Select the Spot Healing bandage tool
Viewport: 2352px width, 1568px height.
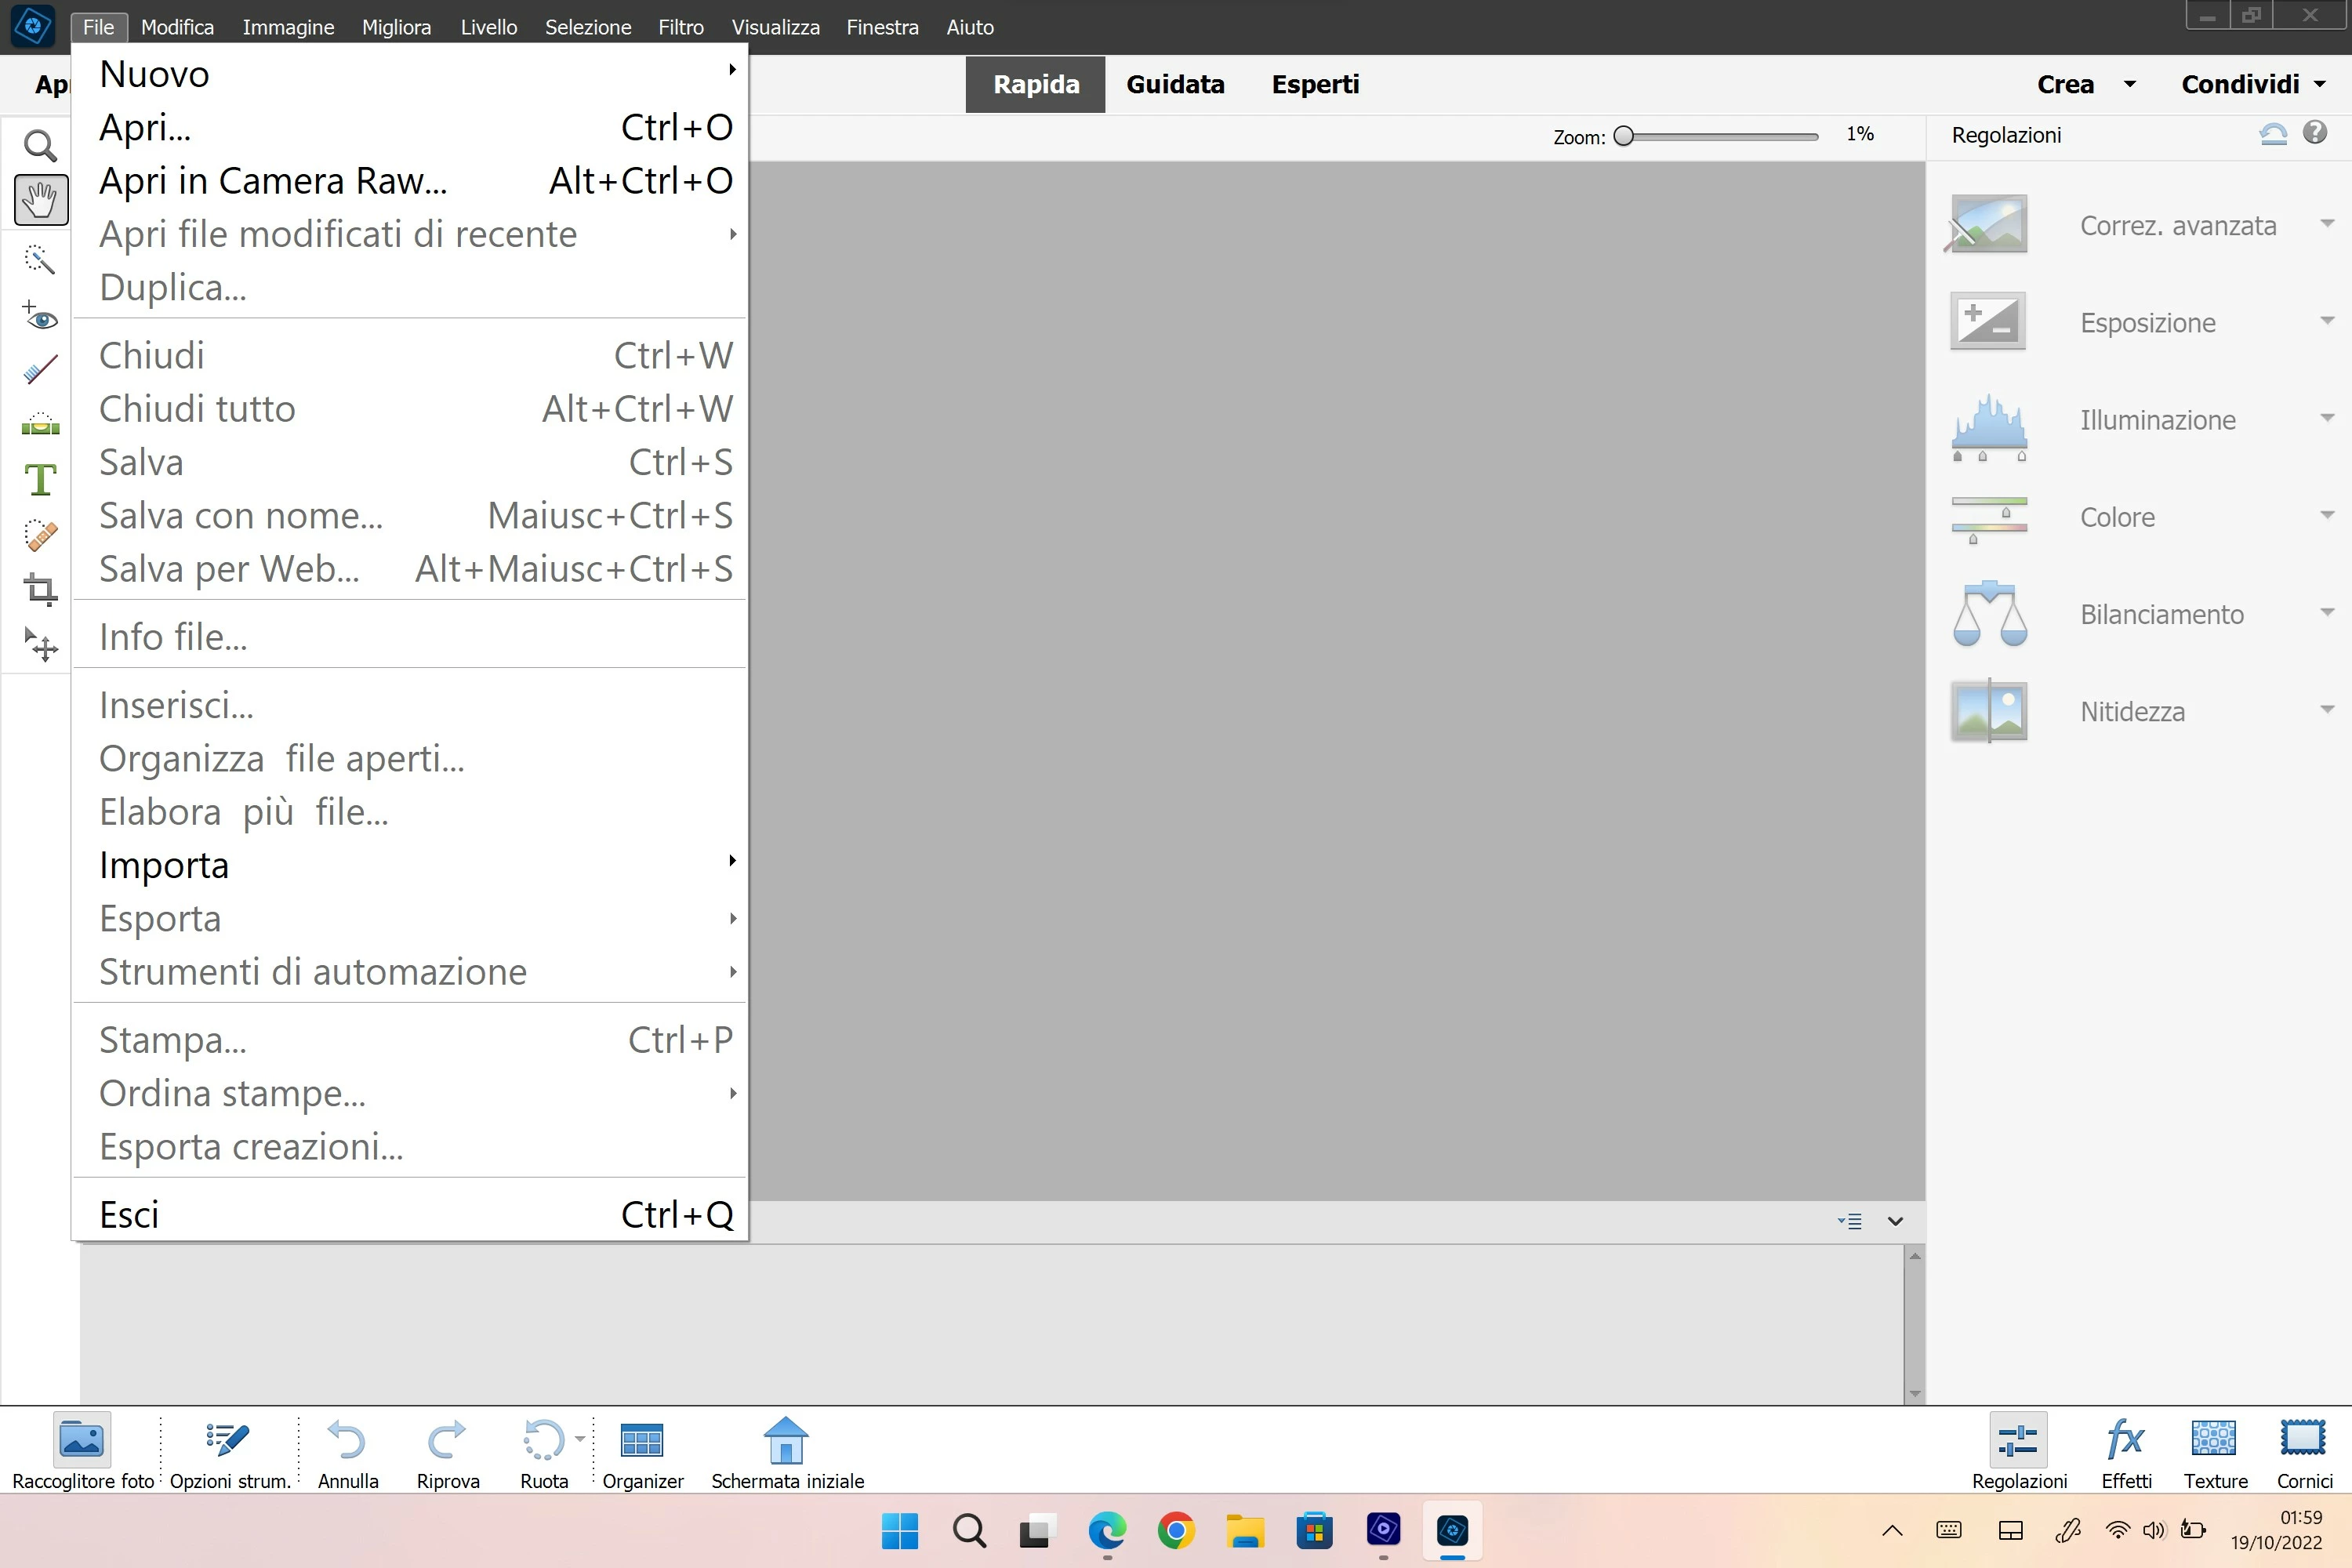coord(40,535)
